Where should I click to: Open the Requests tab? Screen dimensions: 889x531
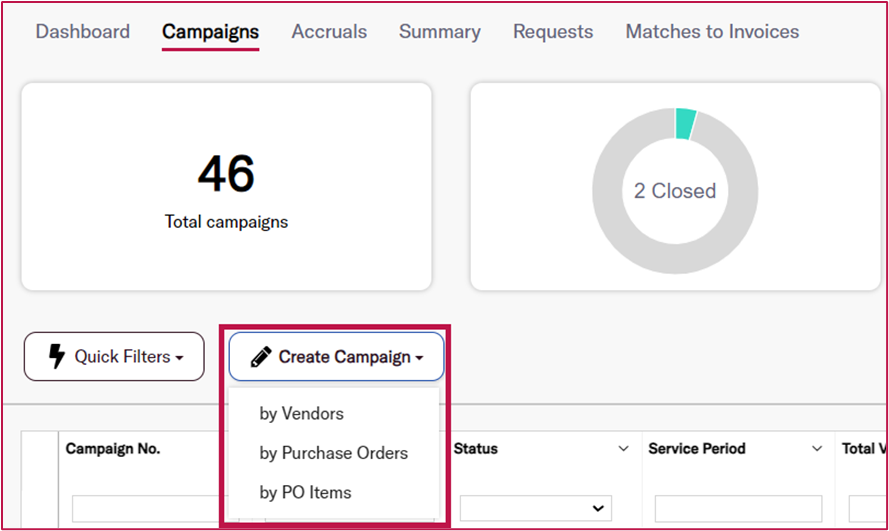(553, 32)
